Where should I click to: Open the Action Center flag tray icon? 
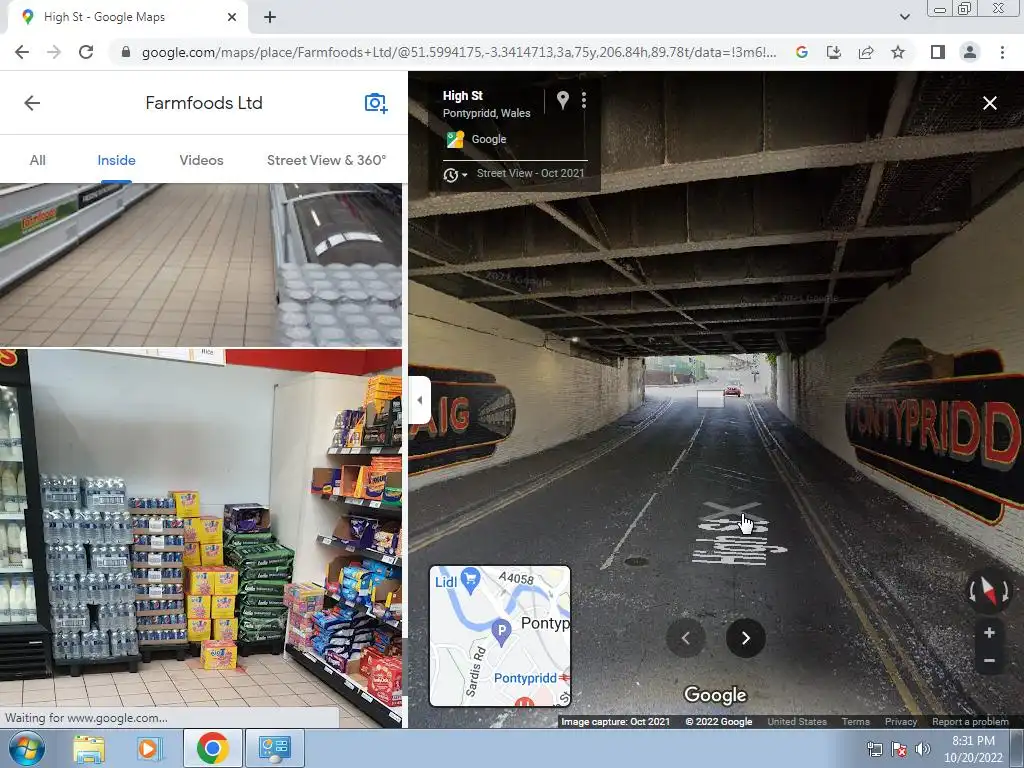click(899, 749)
